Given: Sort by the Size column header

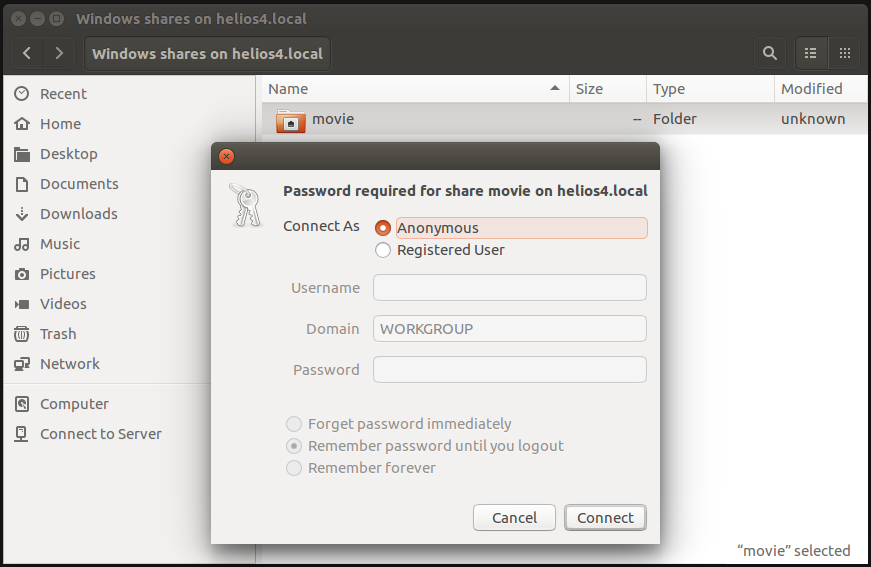Looking at the screenshot, I should tap(608, 89).
